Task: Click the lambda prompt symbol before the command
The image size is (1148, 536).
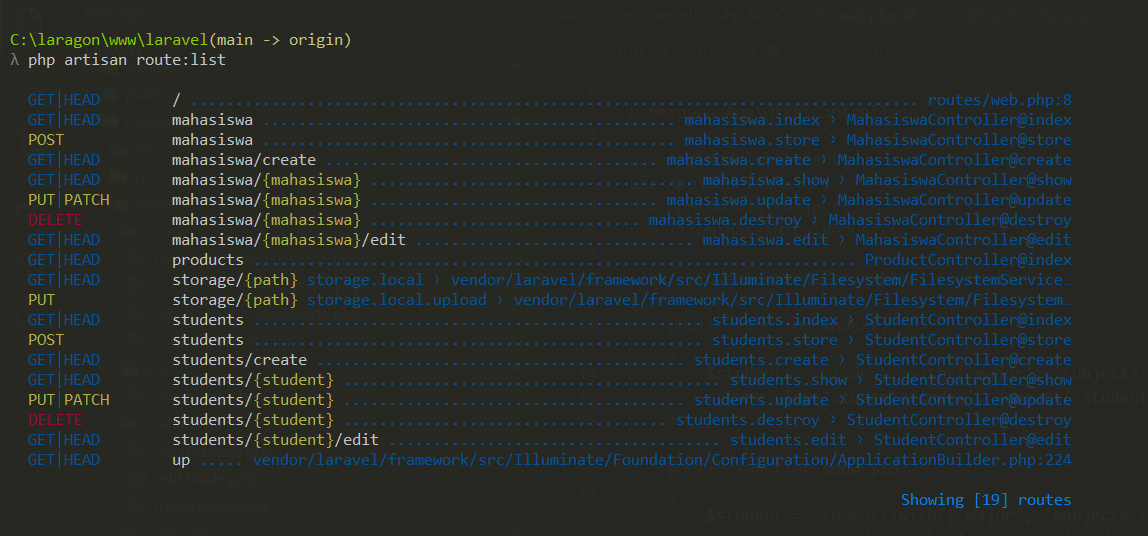Action: coord(15,60)
